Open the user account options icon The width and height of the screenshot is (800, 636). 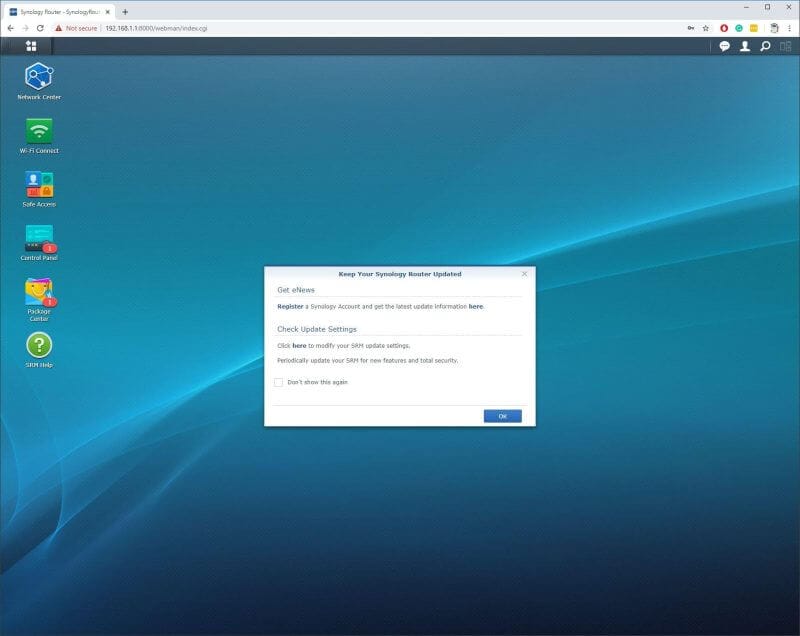point(746,46)
